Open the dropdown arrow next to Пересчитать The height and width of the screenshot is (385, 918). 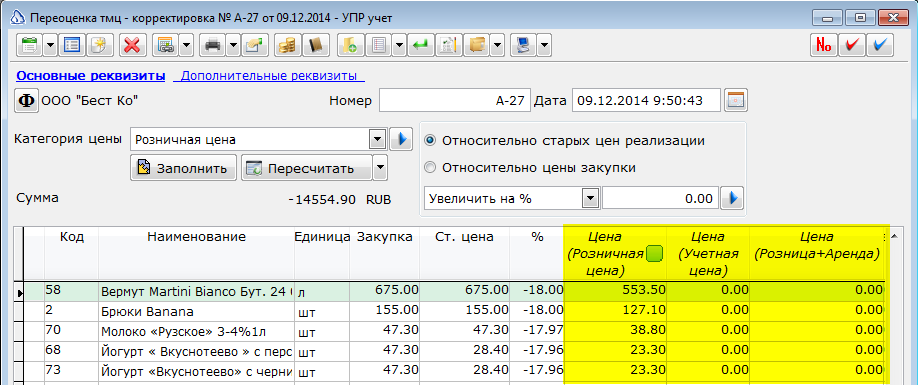coord(380,169)
